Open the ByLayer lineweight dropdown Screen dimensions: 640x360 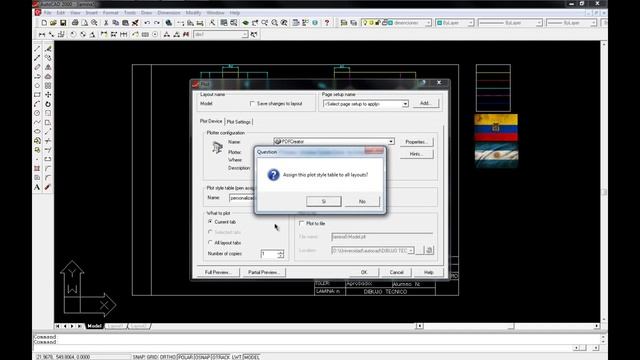(x=593, y=23)
